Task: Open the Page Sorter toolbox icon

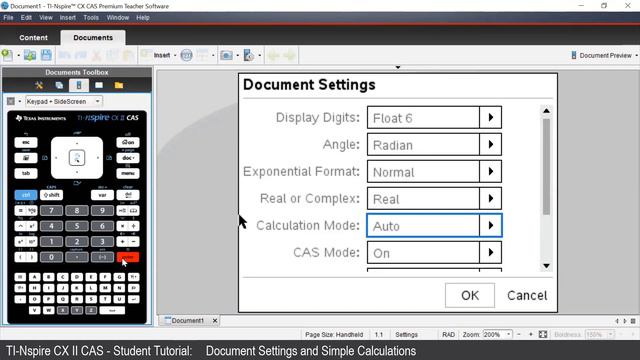Action: [x=59, y=85]
